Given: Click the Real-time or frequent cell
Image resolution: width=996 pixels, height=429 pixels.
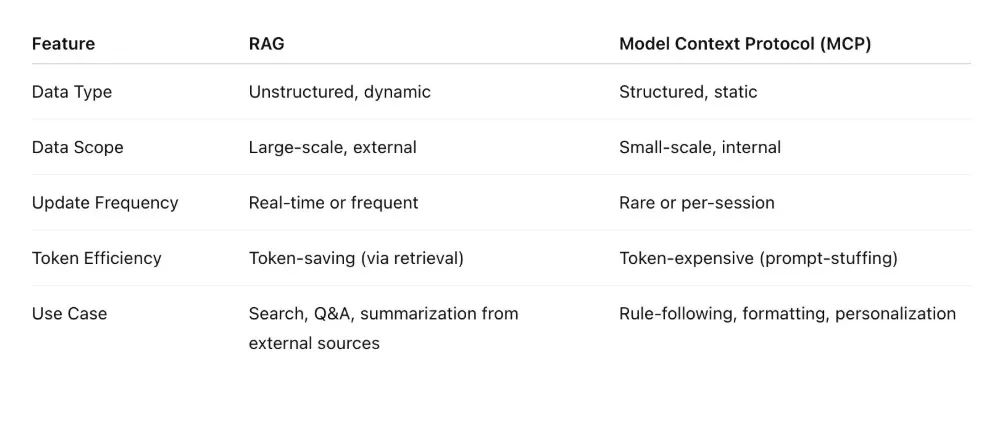Looking at the screenshot, I should 333,203.
